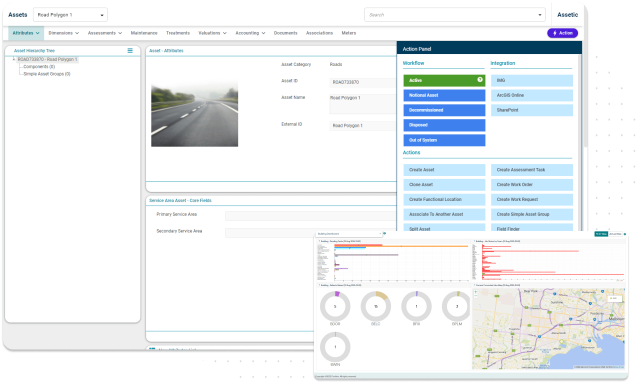
Task: Open the Asset Hierarchy Tree hamburger menu
Action: coord(130,51)
